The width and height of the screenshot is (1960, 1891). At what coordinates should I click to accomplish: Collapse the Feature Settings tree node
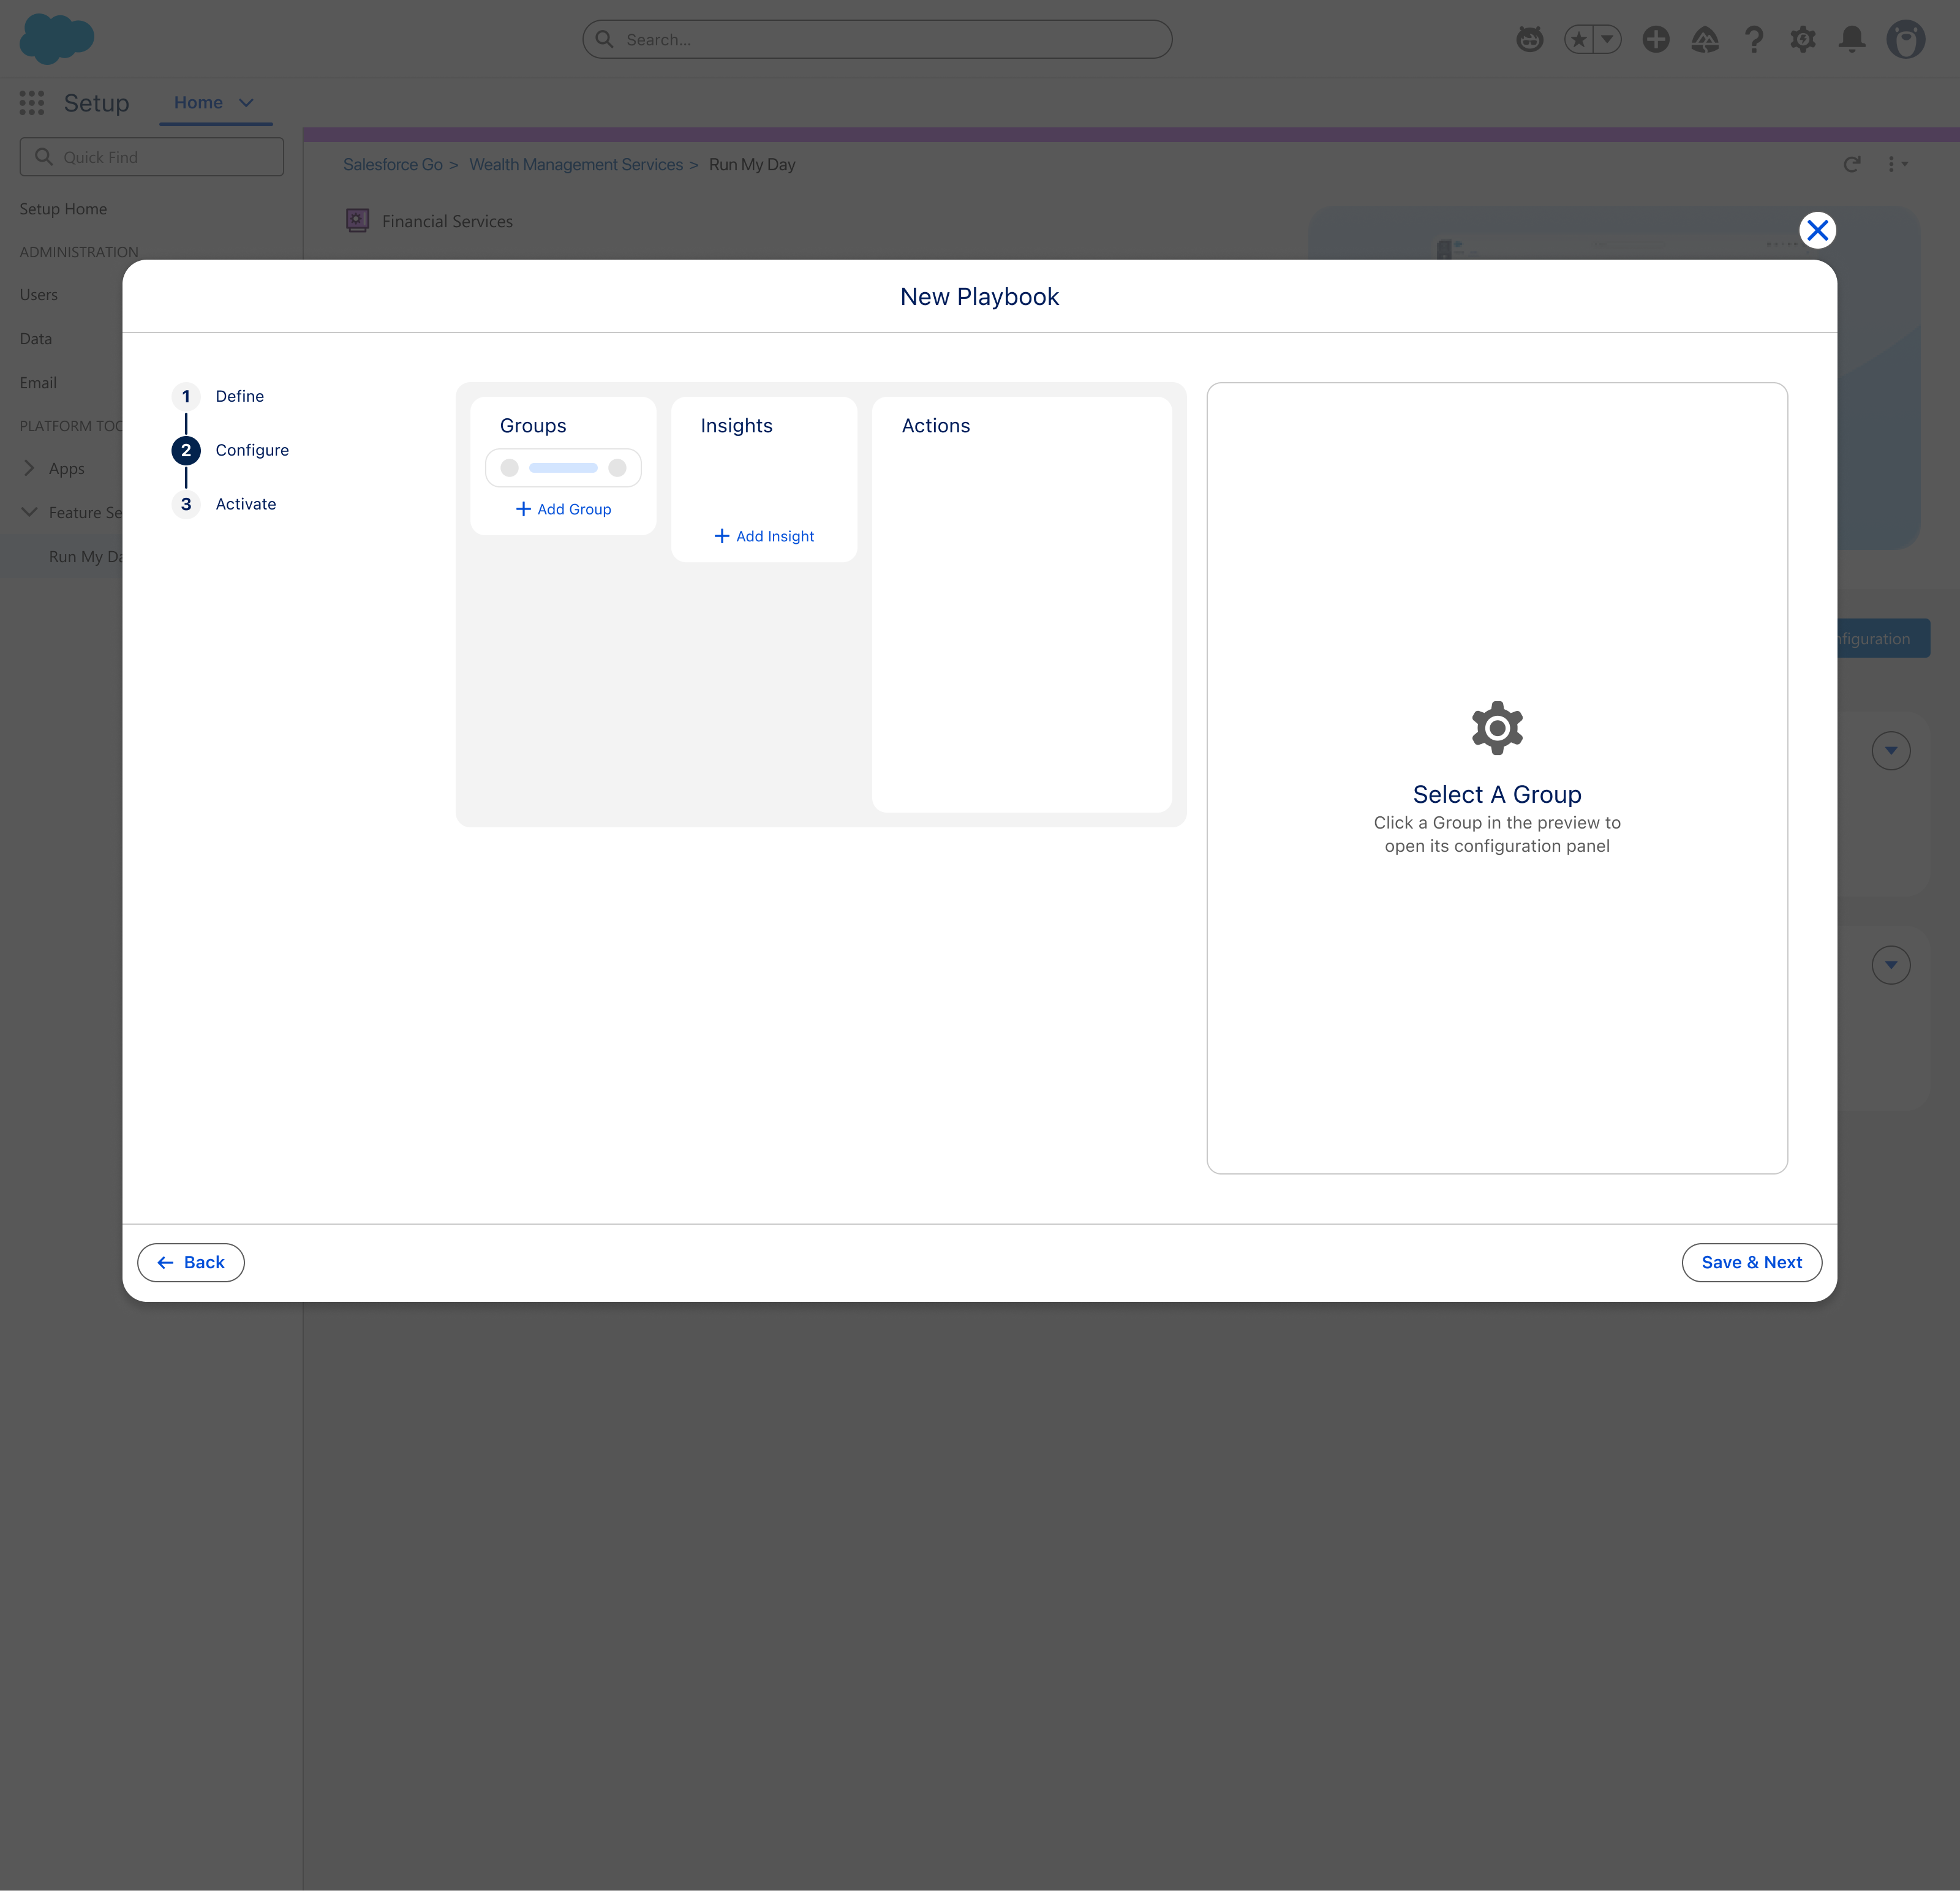pos(29,512)
